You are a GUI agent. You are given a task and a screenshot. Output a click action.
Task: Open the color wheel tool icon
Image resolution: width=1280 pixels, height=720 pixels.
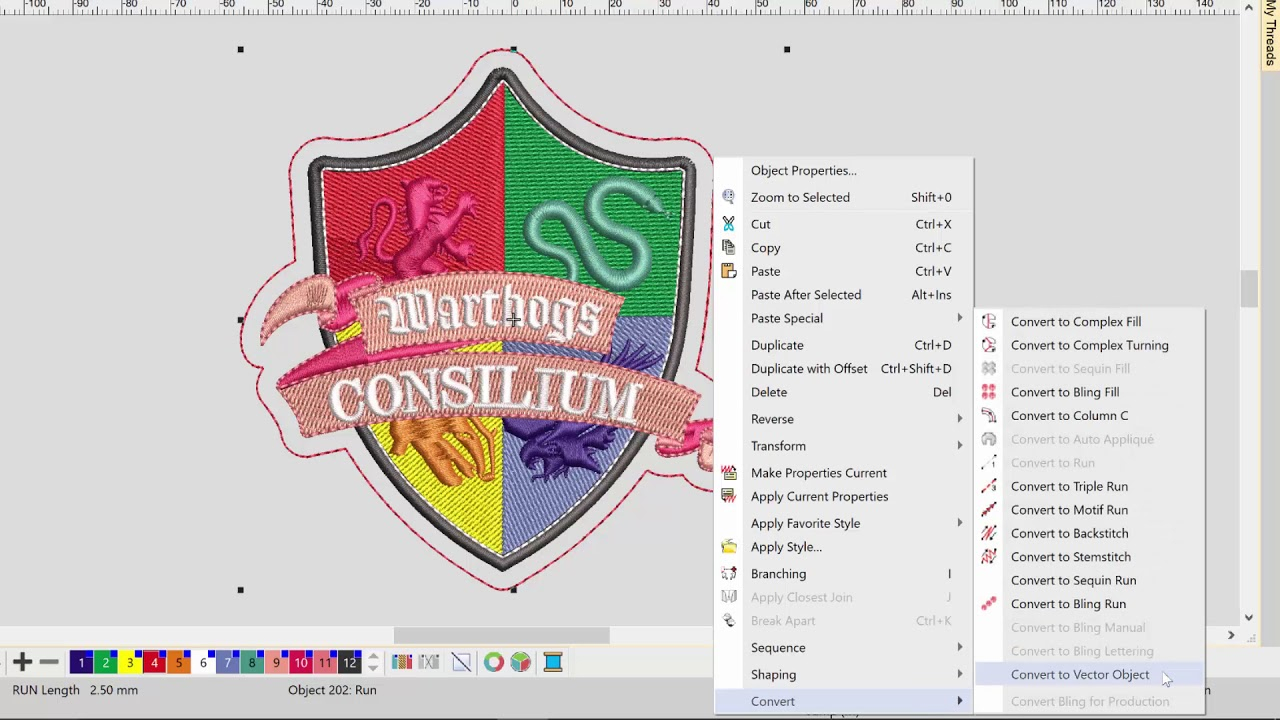point(493,662)
